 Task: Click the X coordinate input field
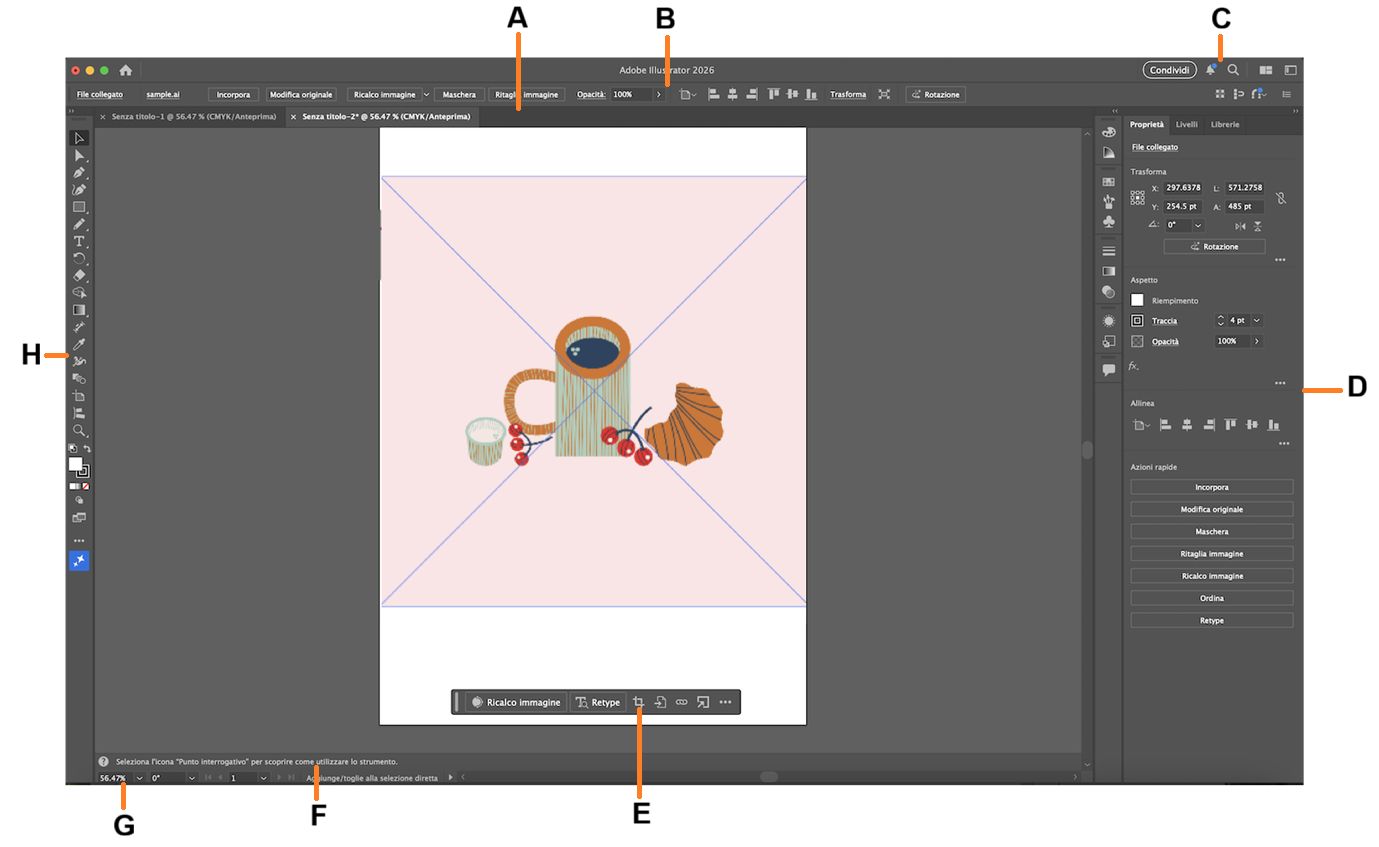[x=1182, y=188]
